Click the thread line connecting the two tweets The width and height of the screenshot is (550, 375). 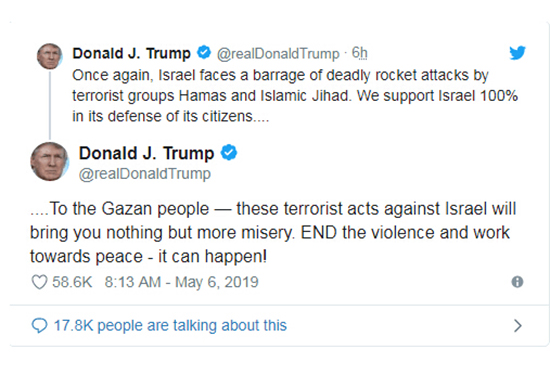50,105
